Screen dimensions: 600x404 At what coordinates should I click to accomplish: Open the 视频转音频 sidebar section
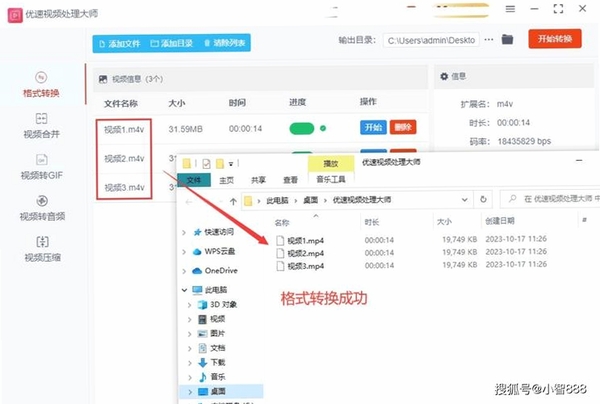click(42, 208)
